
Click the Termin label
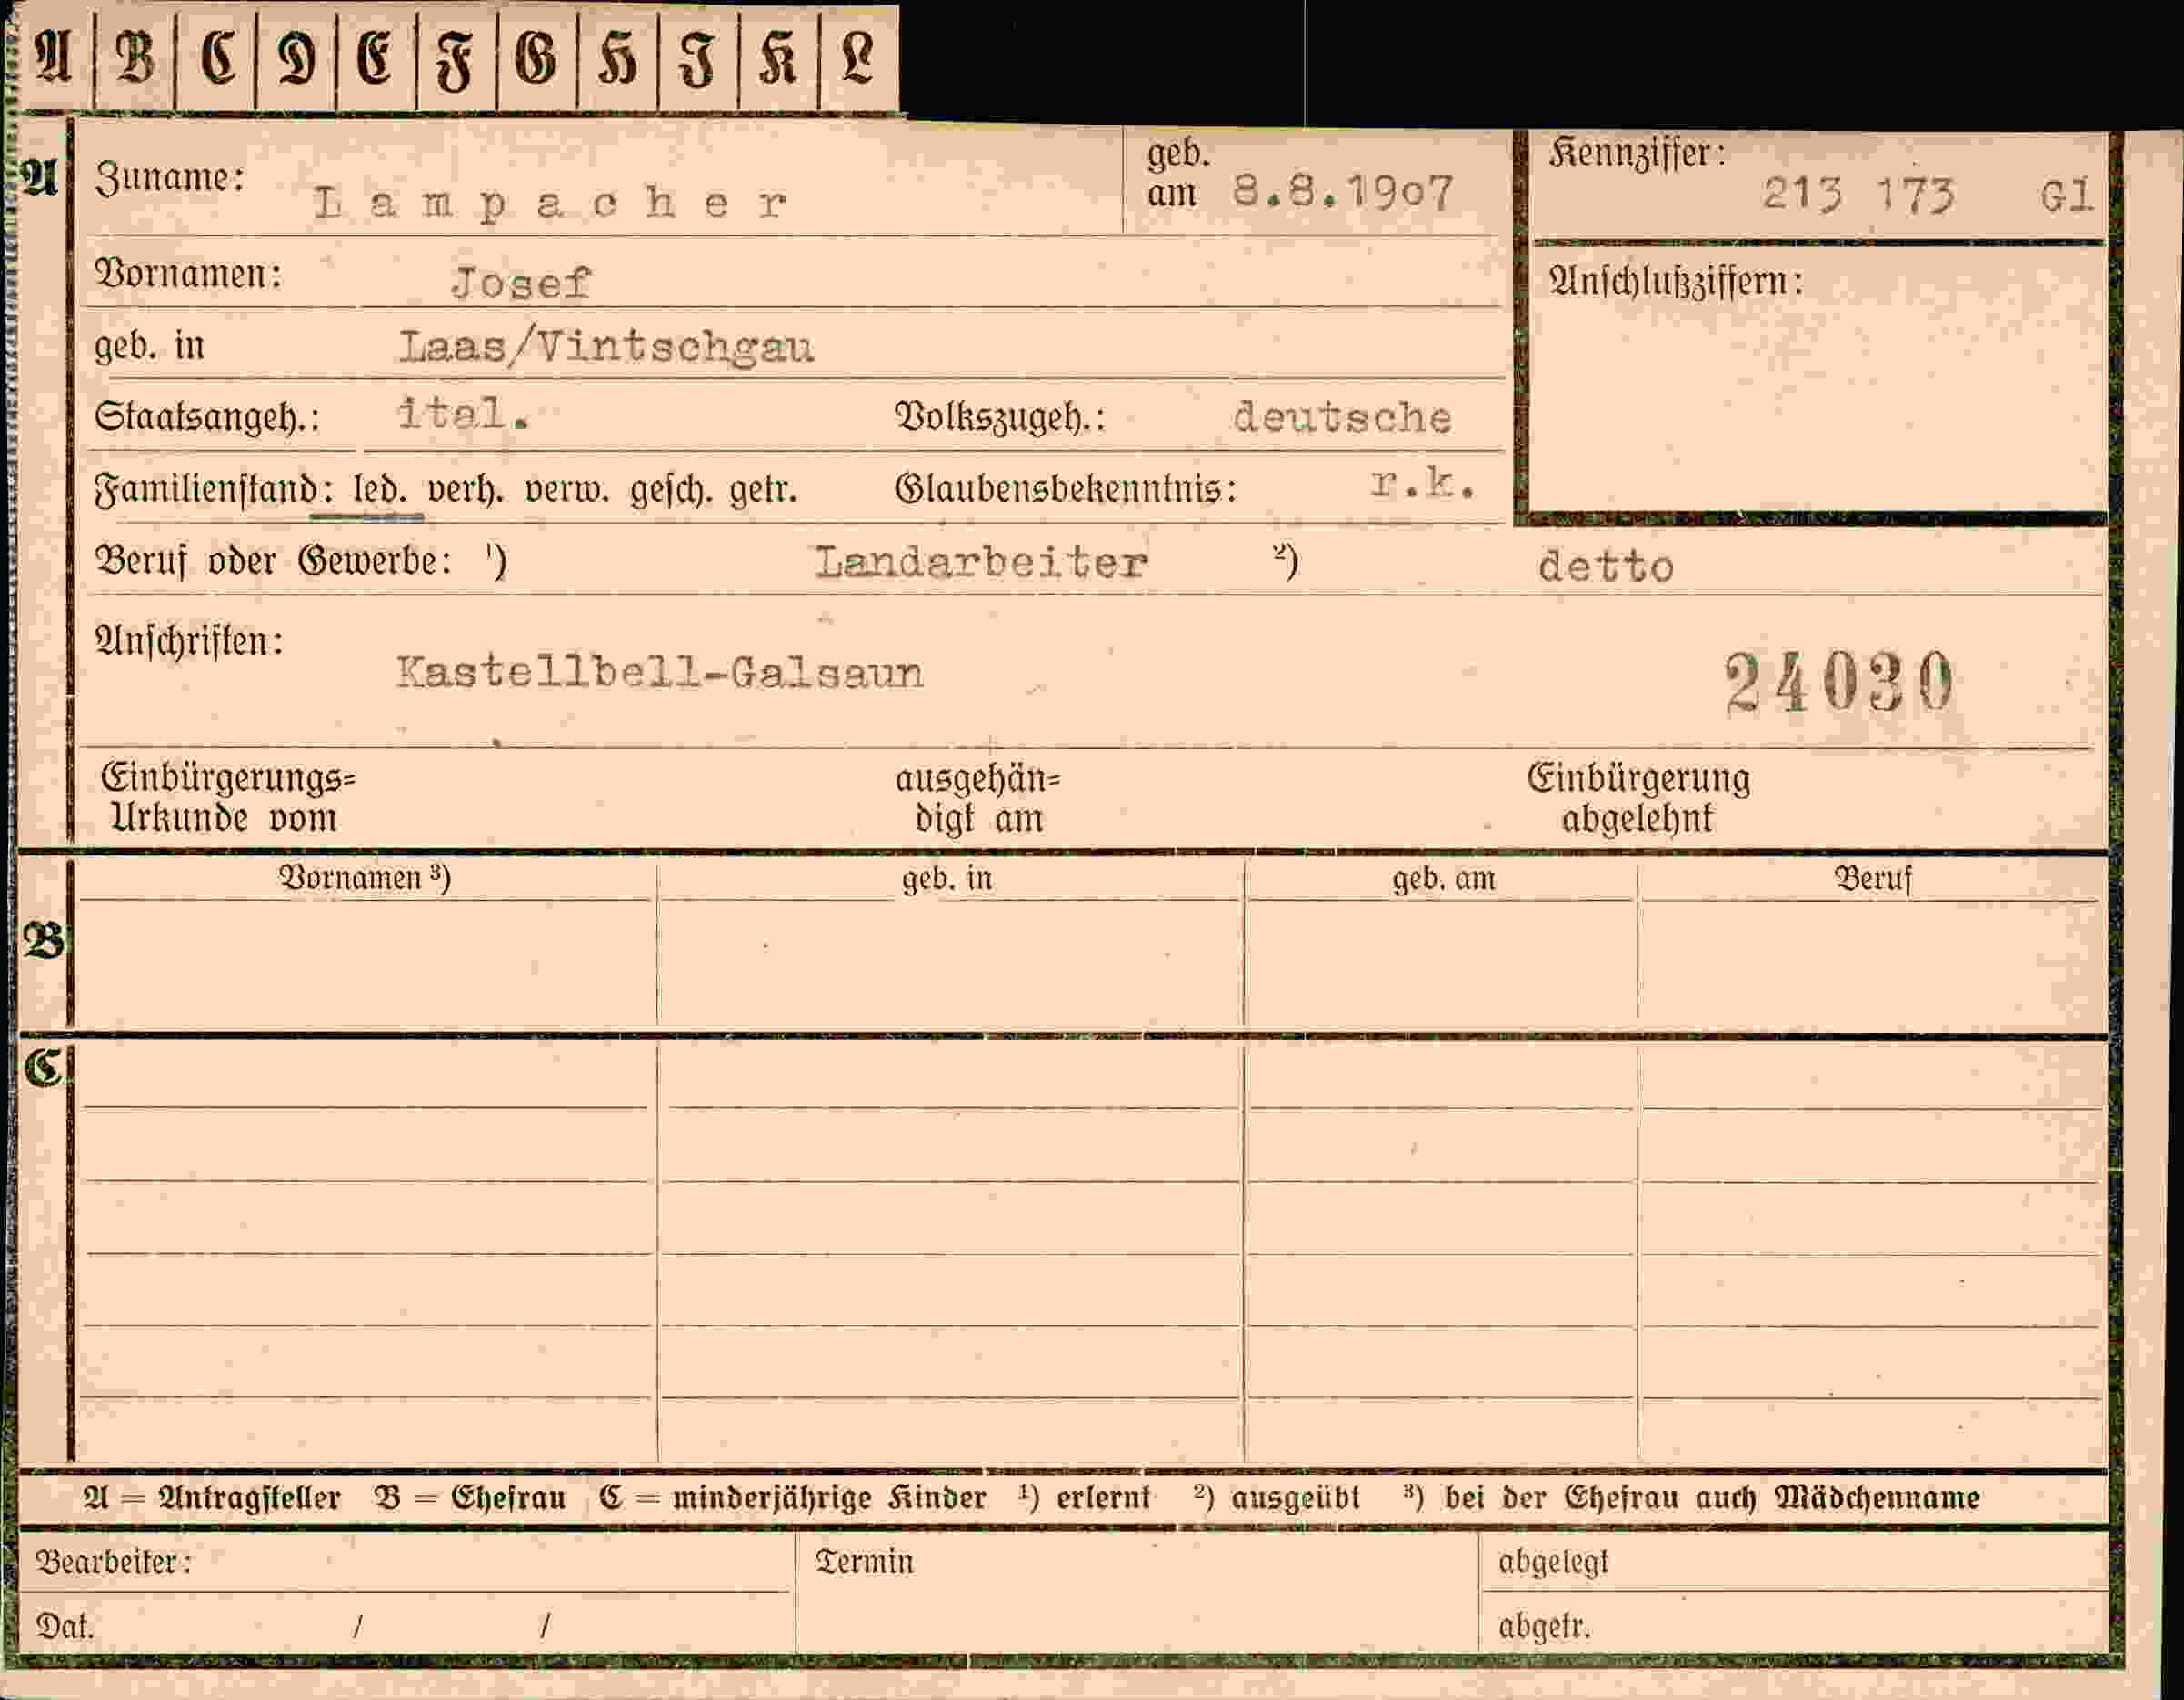point(864,1562)
